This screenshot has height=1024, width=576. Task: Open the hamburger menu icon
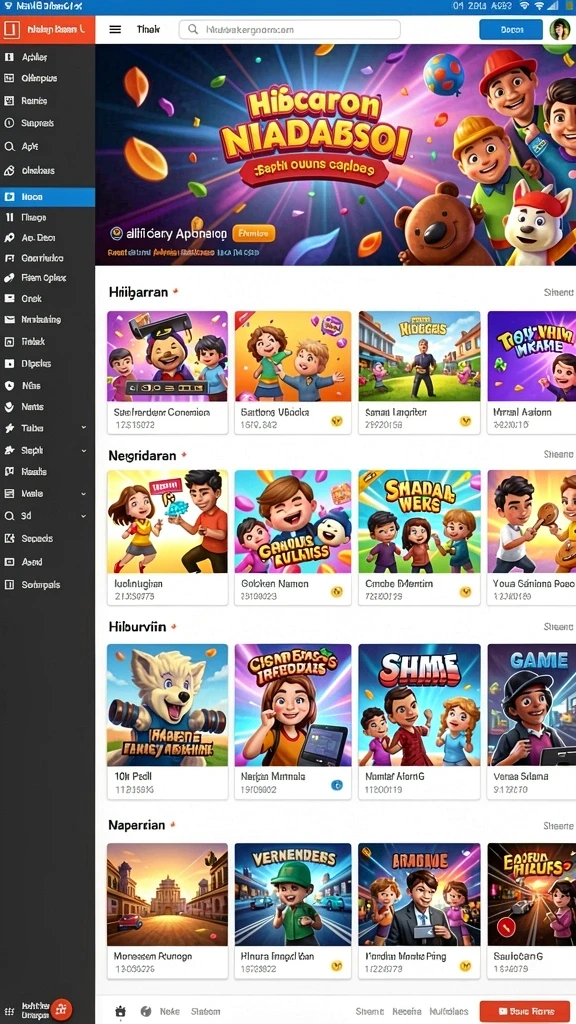point(115,29)
